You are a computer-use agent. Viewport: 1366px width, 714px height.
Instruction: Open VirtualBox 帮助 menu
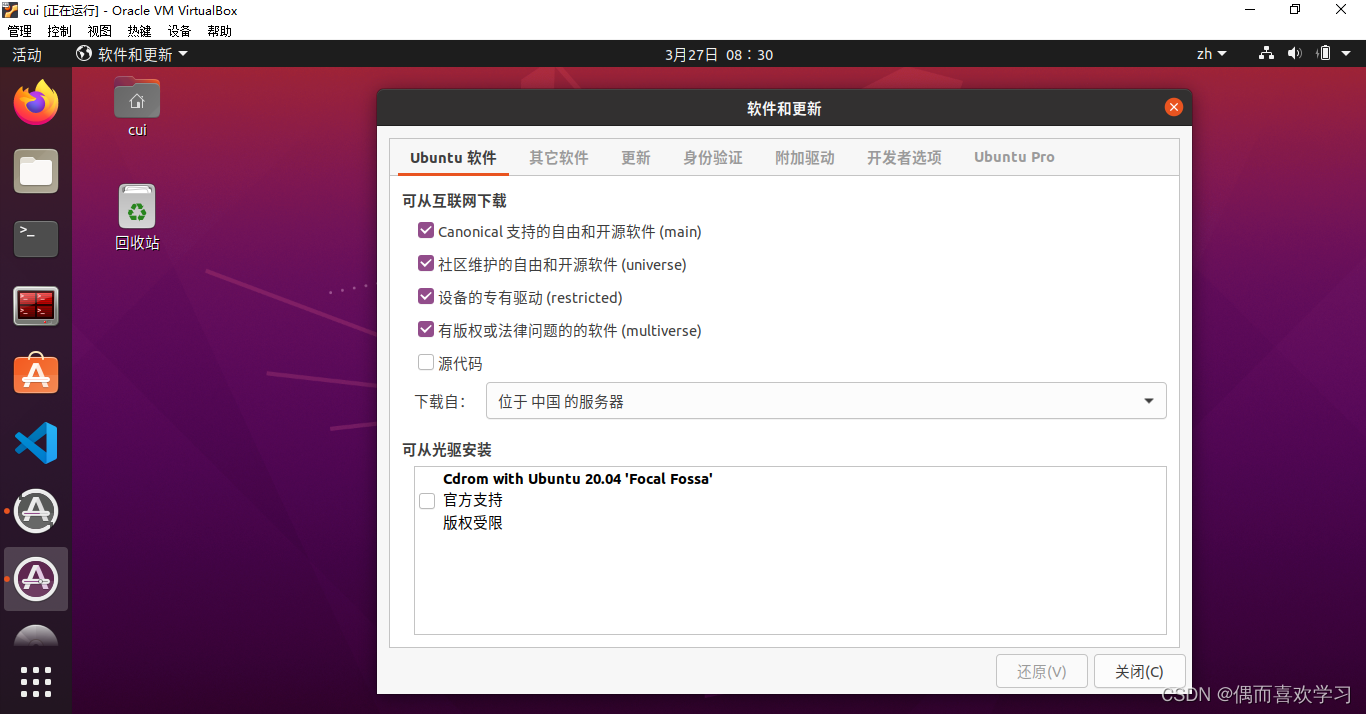220,31
